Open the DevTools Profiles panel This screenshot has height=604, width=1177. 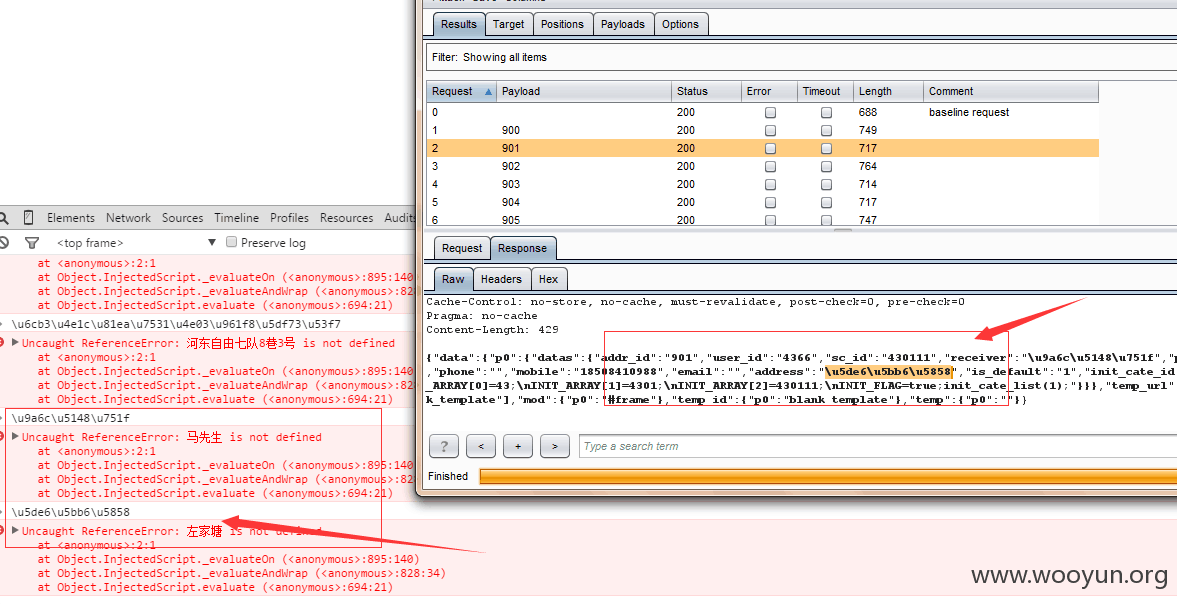tap(289, 218)
